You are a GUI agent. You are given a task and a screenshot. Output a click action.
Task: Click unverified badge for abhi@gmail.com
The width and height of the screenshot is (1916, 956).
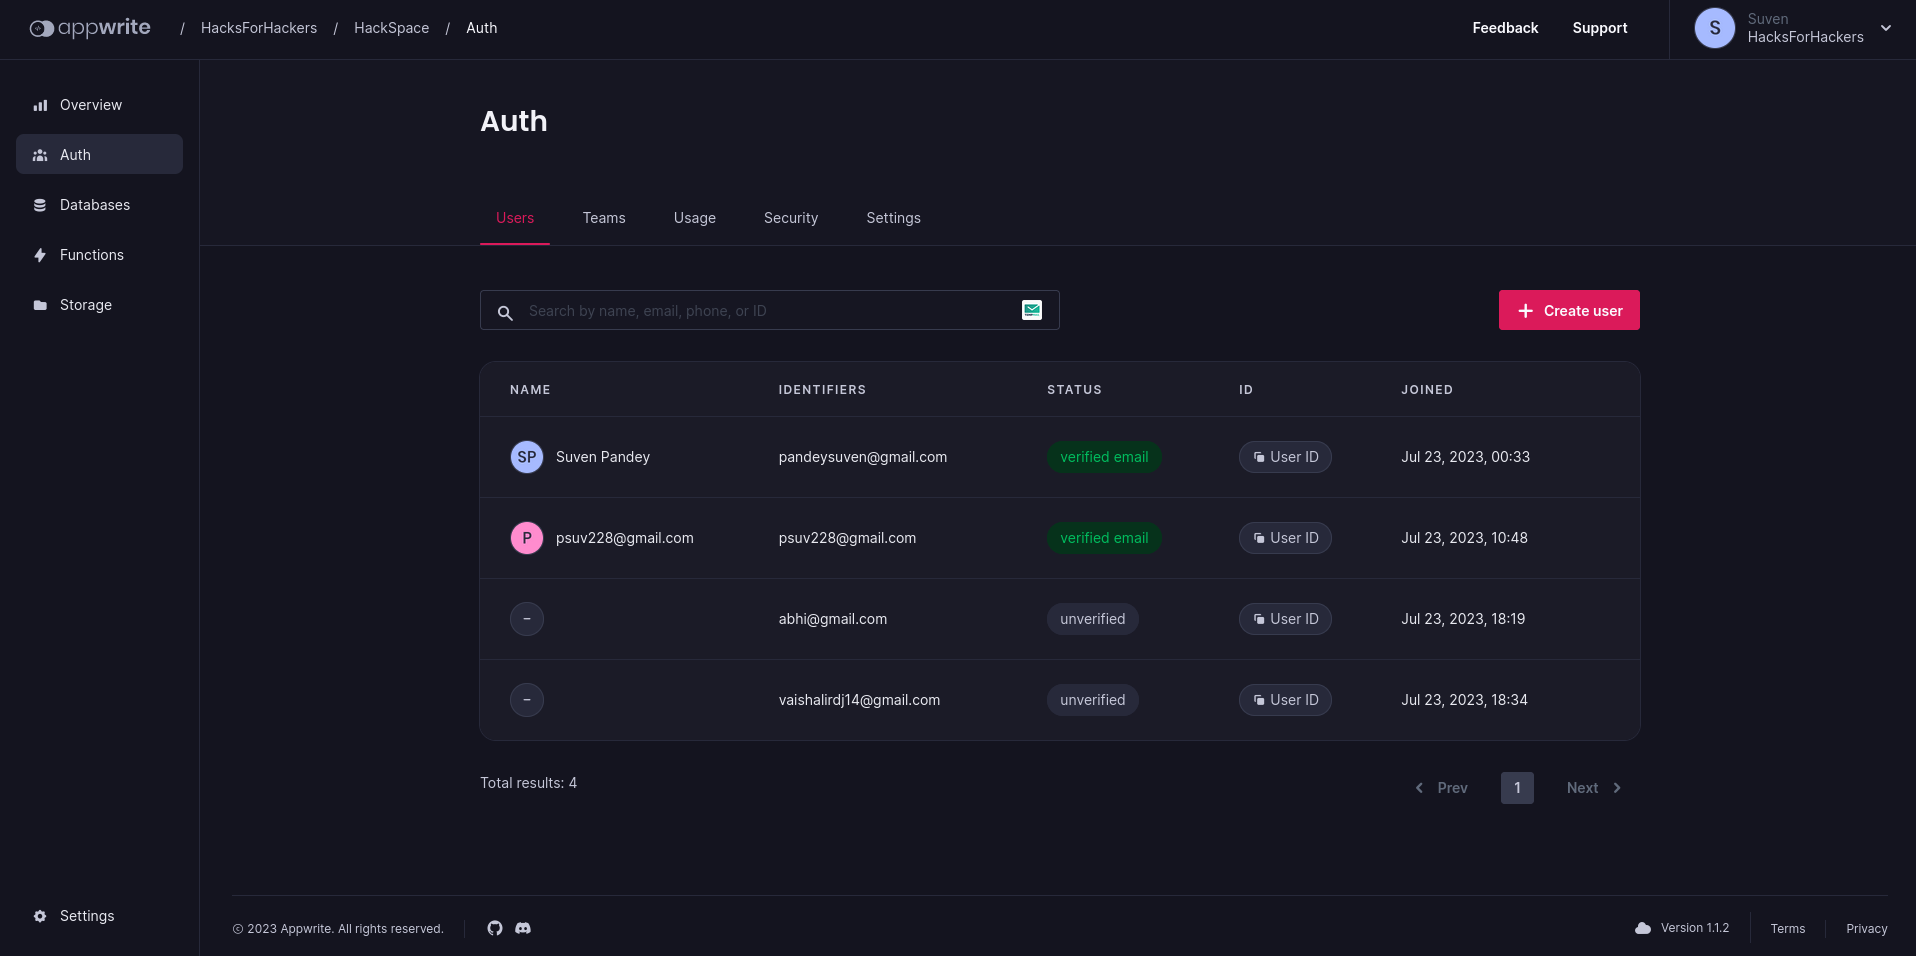tap(1093, 619)
